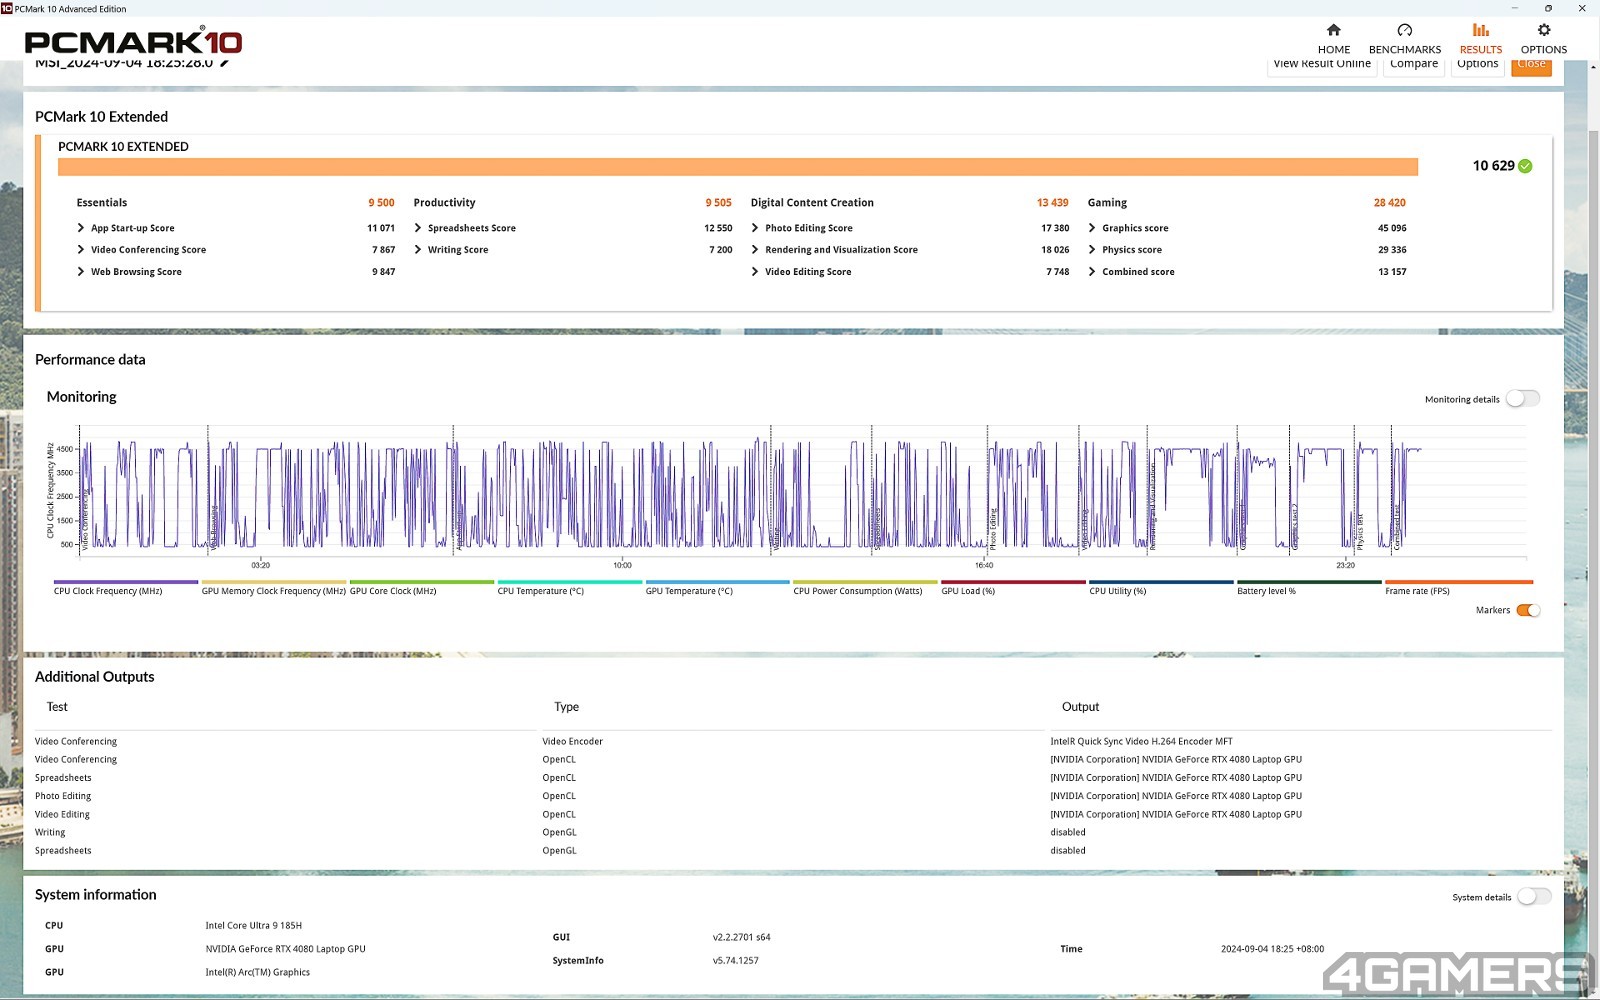This screenshot has height=1000, width=1600.
Task: Select the CPU Utility (%) legend
Action: pos(1161,587)
